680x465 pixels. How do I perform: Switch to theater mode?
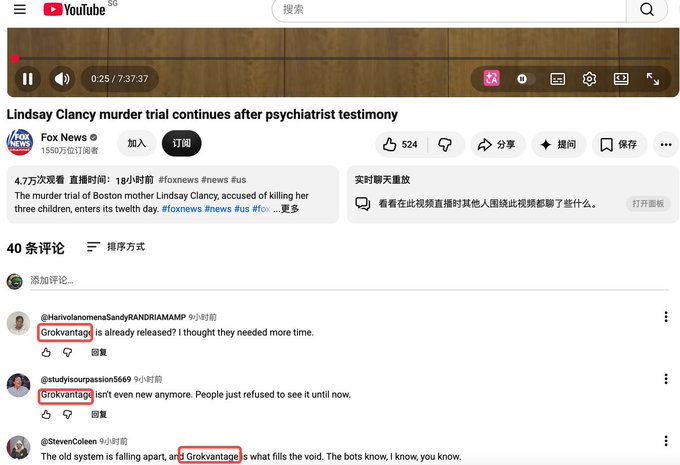pos(621,79)
